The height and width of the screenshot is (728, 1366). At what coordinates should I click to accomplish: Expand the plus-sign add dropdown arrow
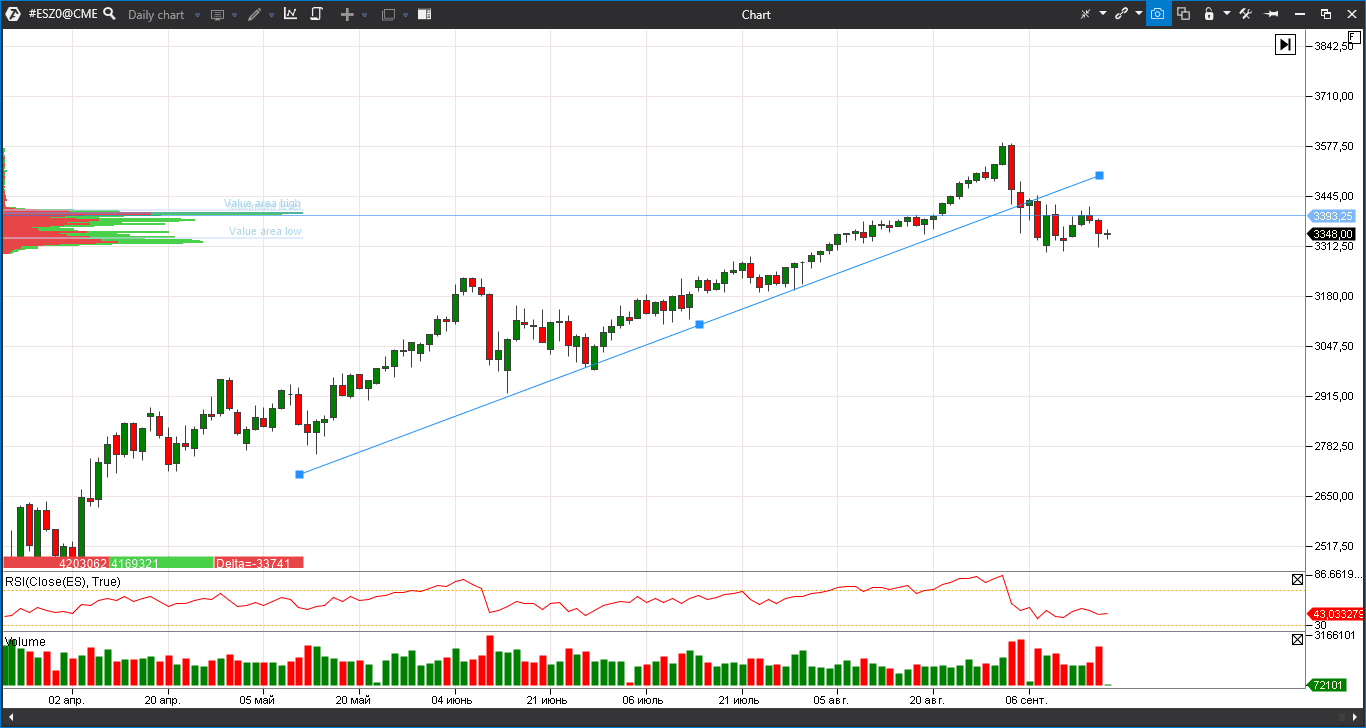tap(364, 15)
